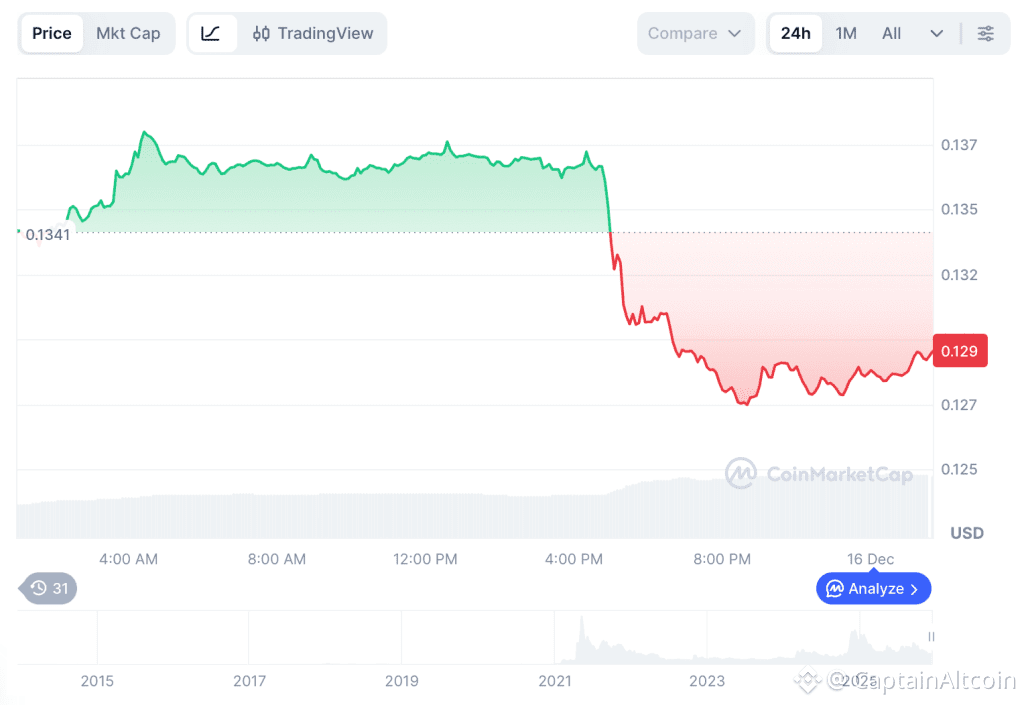Click the history clock icon badge
The image size is (1024, 705).
pos(39,588)
